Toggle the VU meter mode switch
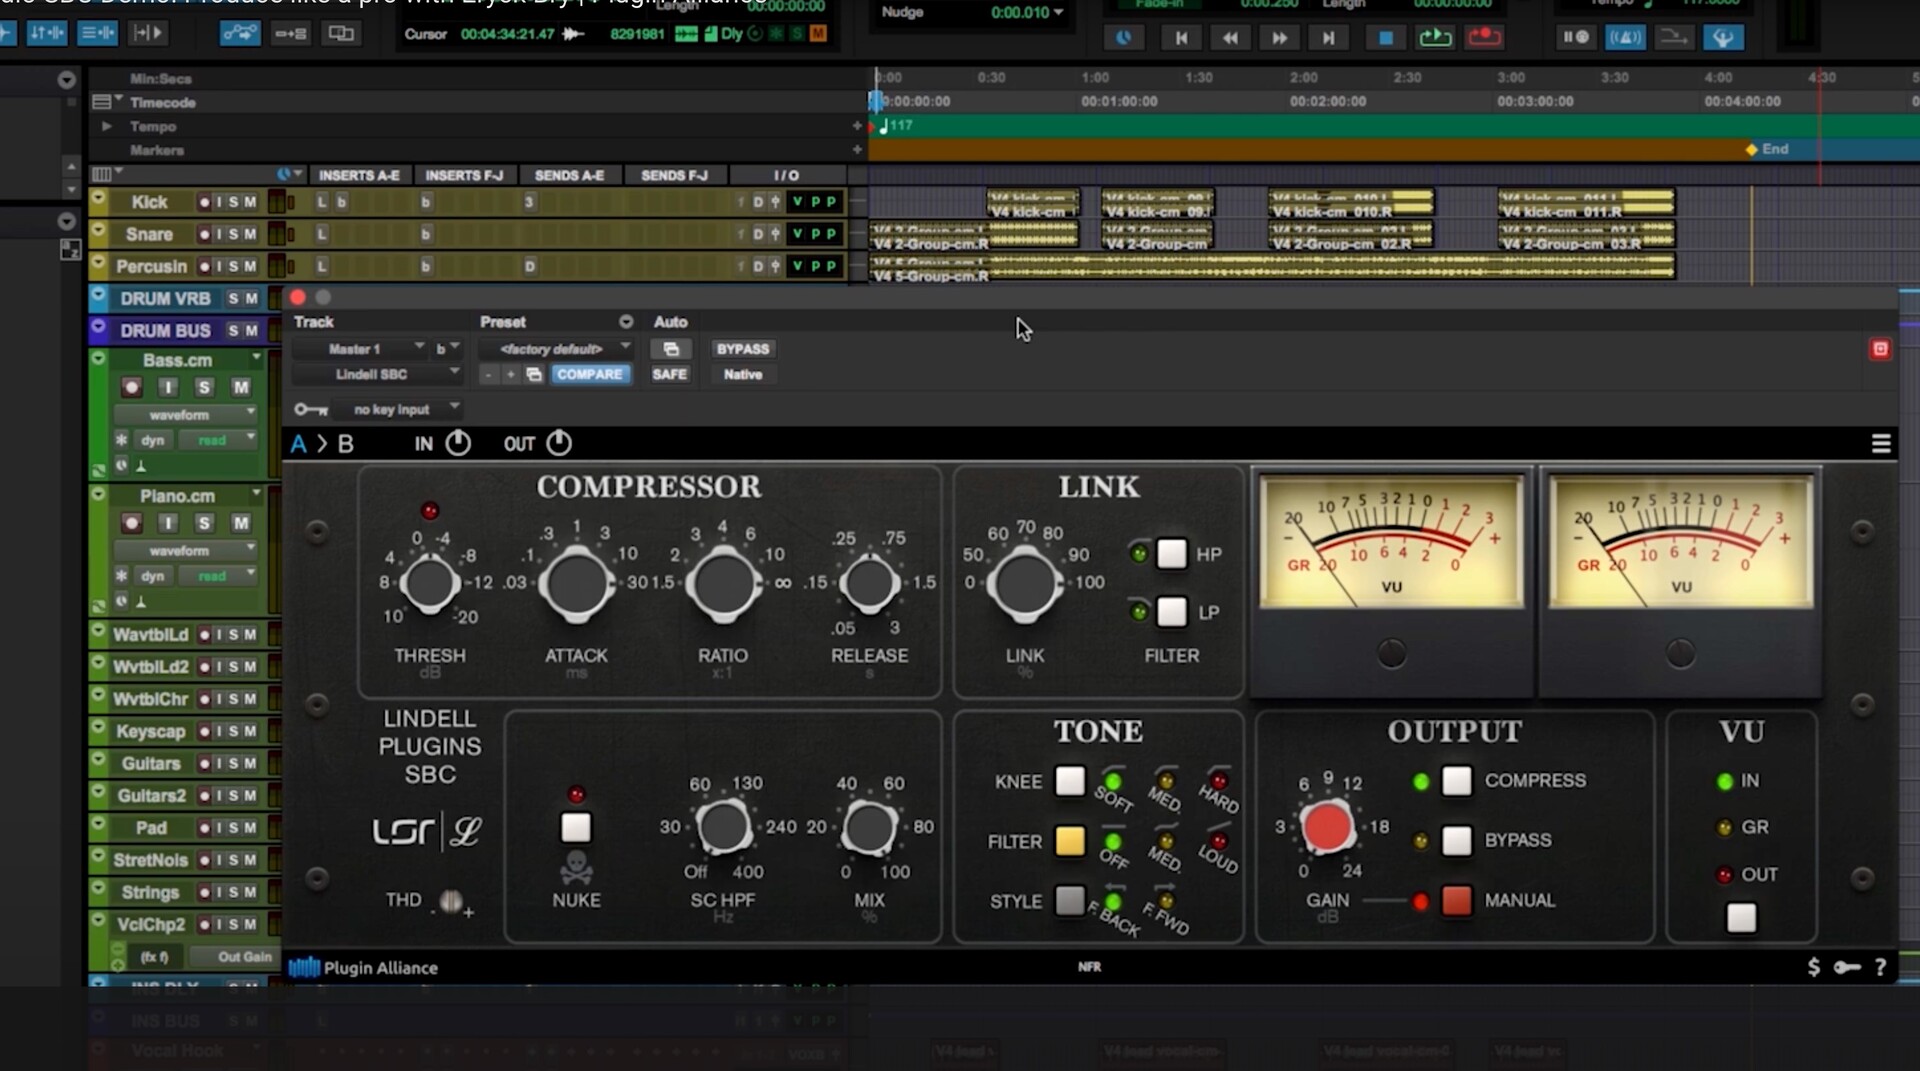 point(1741,918)
